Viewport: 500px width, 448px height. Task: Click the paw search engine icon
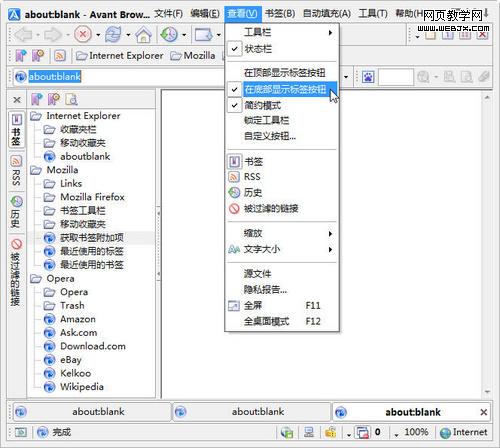(x=368, y=77)
